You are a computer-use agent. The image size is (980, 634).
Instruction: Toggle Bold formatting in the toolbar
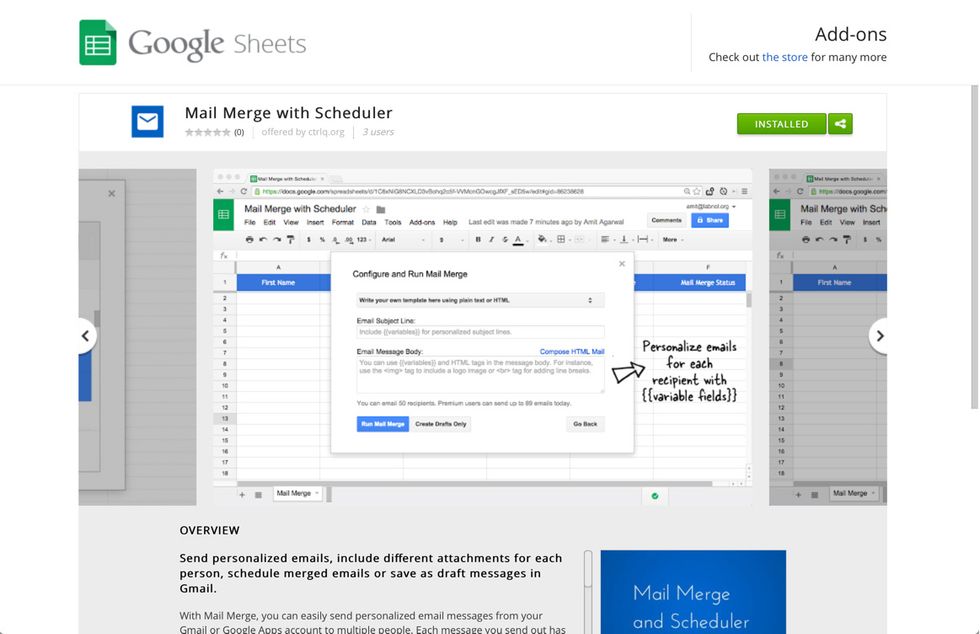point(477,240)
